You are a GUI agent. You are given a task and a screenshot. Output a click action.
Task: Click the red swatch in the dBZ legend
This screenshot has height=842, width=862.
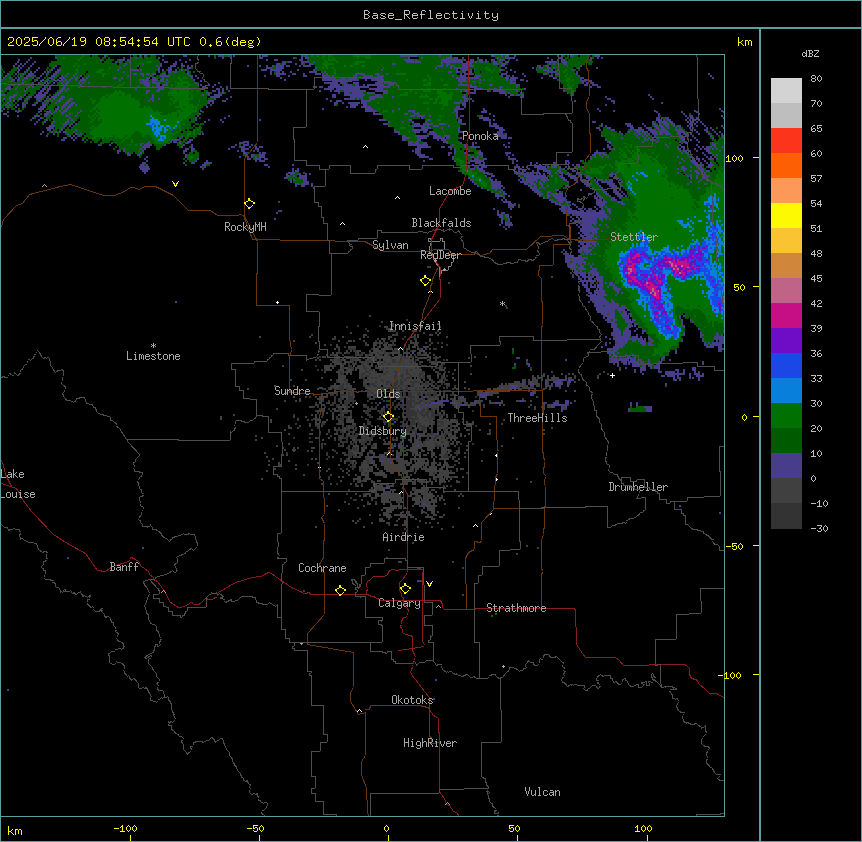pyautogui.click(x=786, y=140)
